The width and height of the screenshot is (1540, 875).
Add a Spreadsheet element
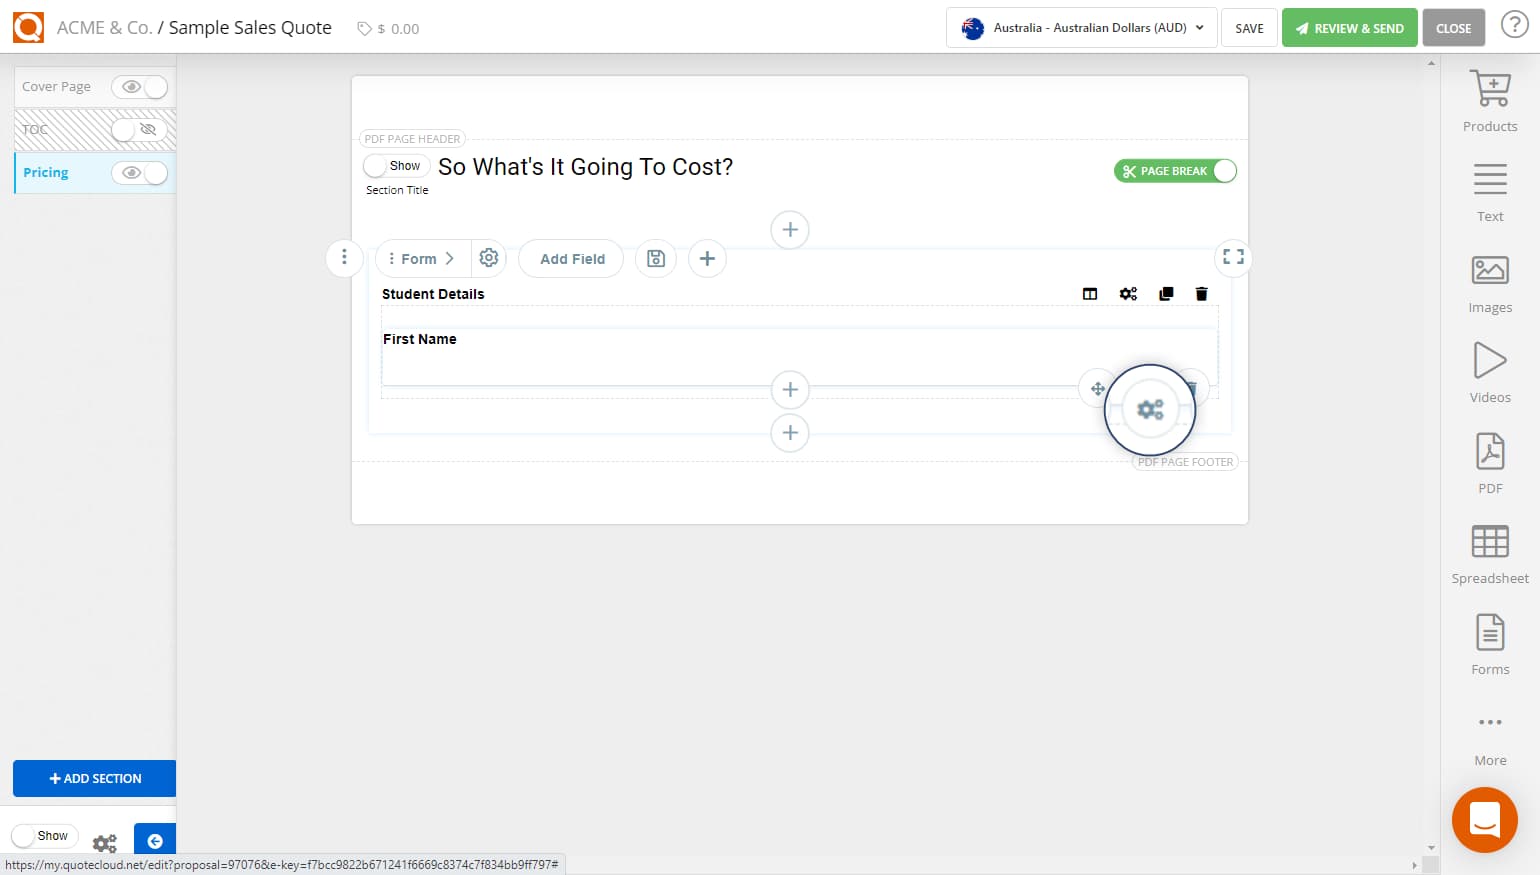[x=1489, y=551]
